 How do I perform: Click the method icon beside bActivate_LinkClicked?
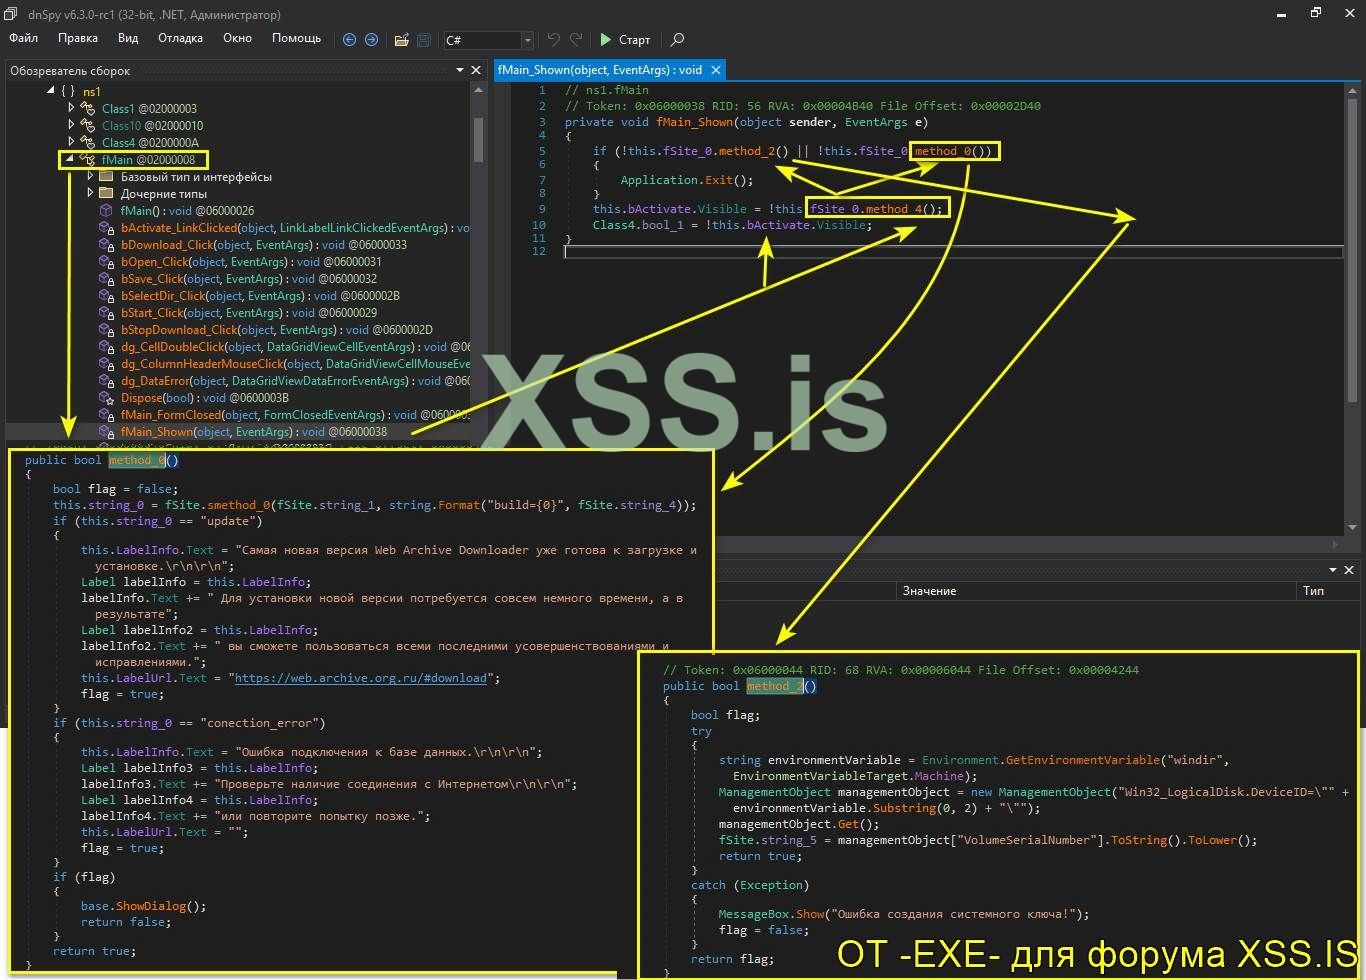click(106, 228)
